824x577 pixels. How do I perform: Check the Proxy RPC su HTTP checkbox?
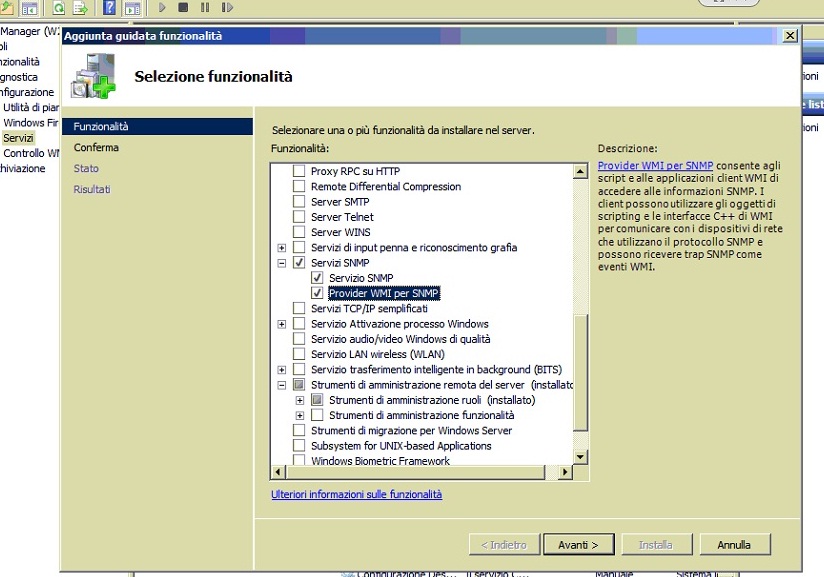(x=299, y=171)
